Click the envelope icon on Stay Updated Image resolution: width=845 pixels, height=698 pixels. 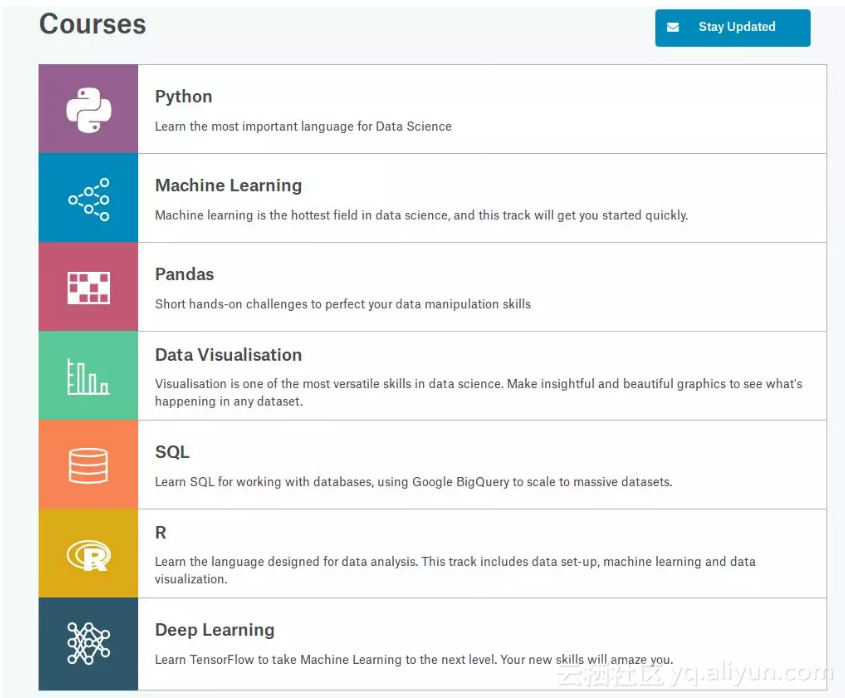tap(673, 27)
